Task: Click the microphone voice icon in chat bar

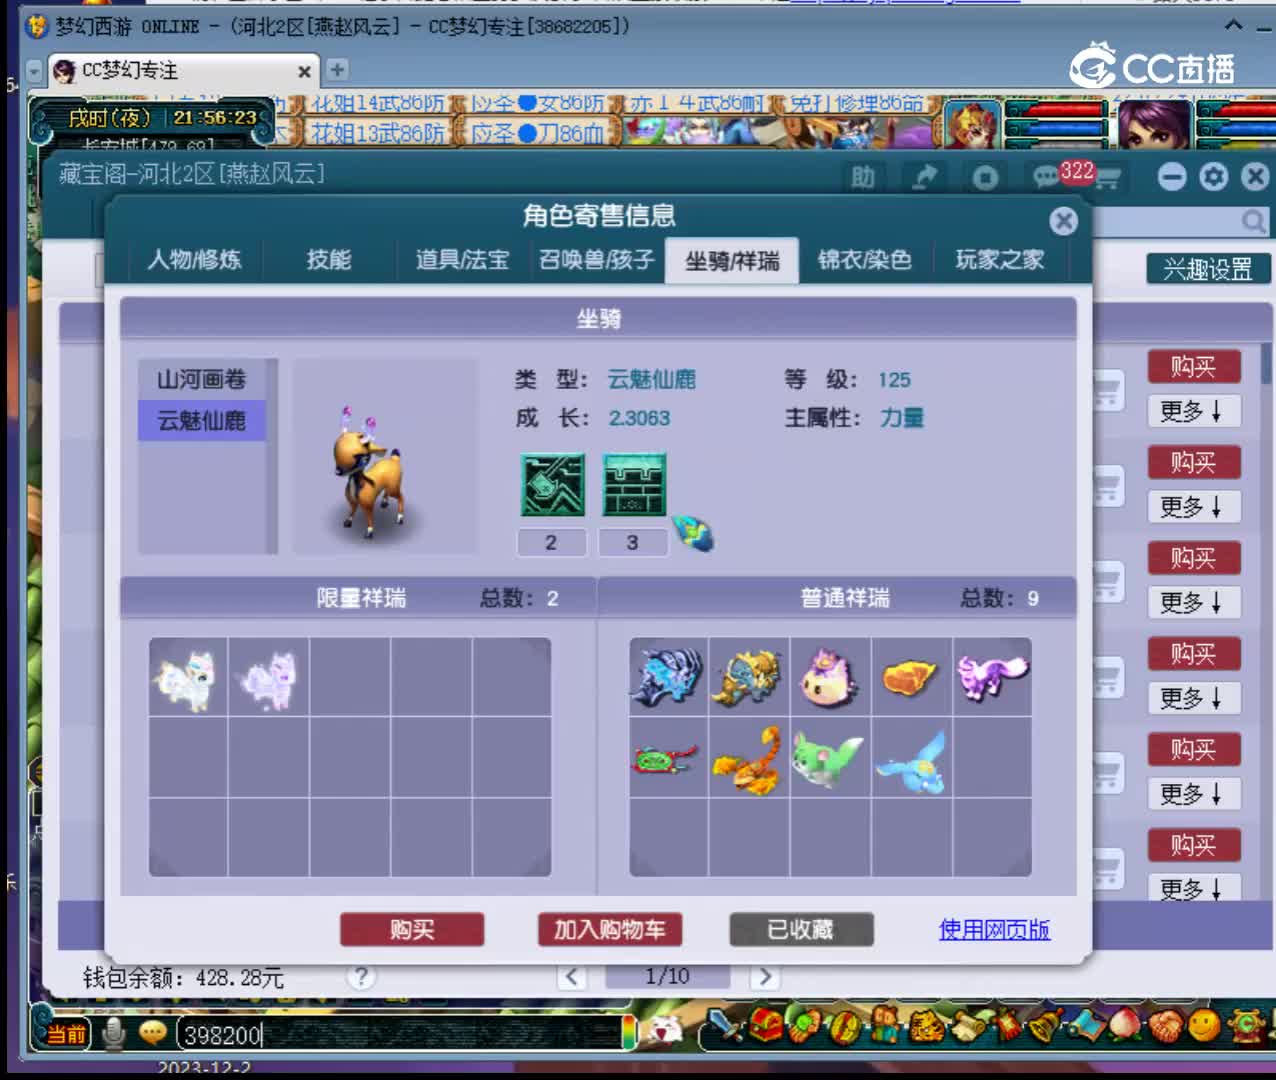Action: coord(114,1034)
